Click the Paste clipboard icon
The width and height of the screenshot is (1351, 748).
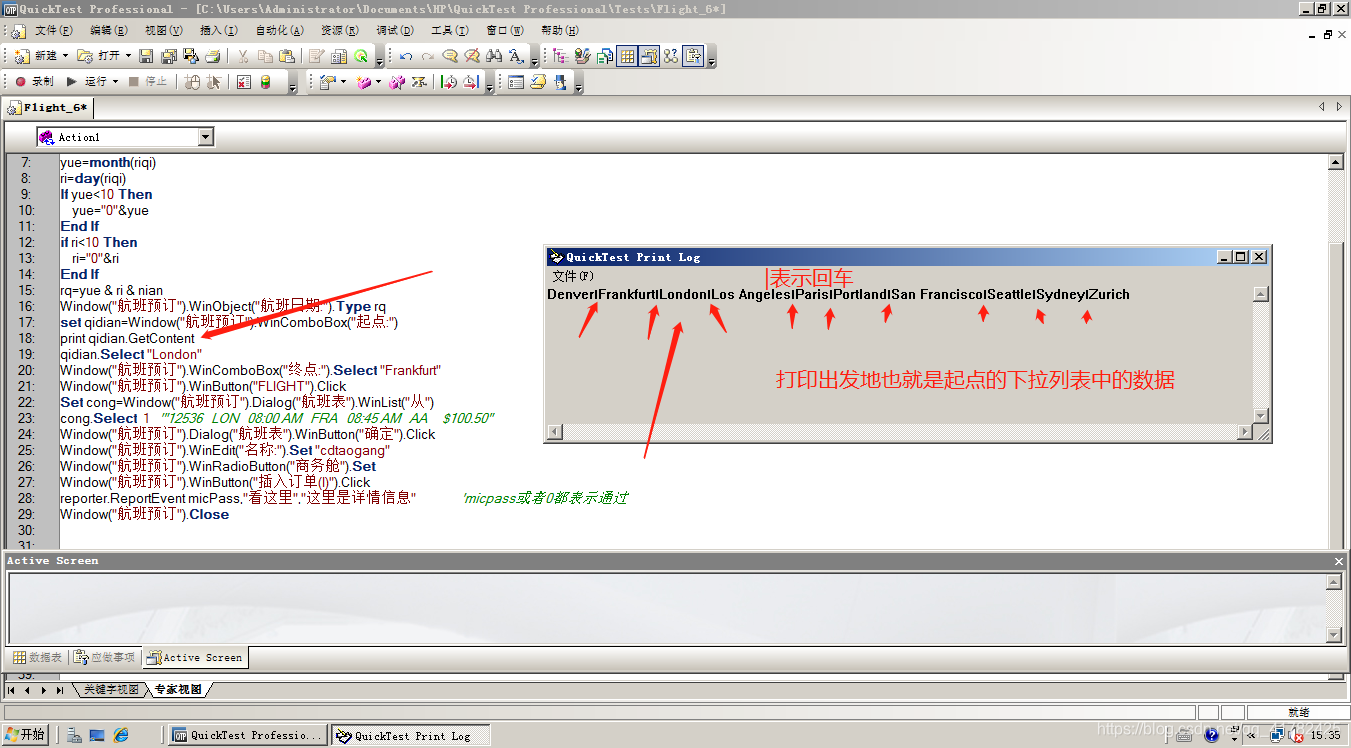pos(287,56)
